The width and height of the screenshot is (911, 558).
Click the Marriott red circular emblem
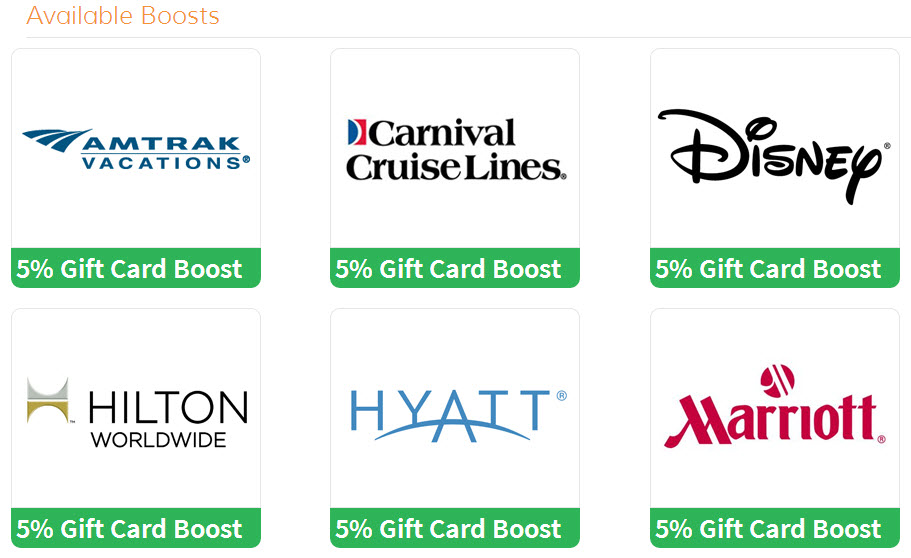pyautogui.click(x=777, y=380)
